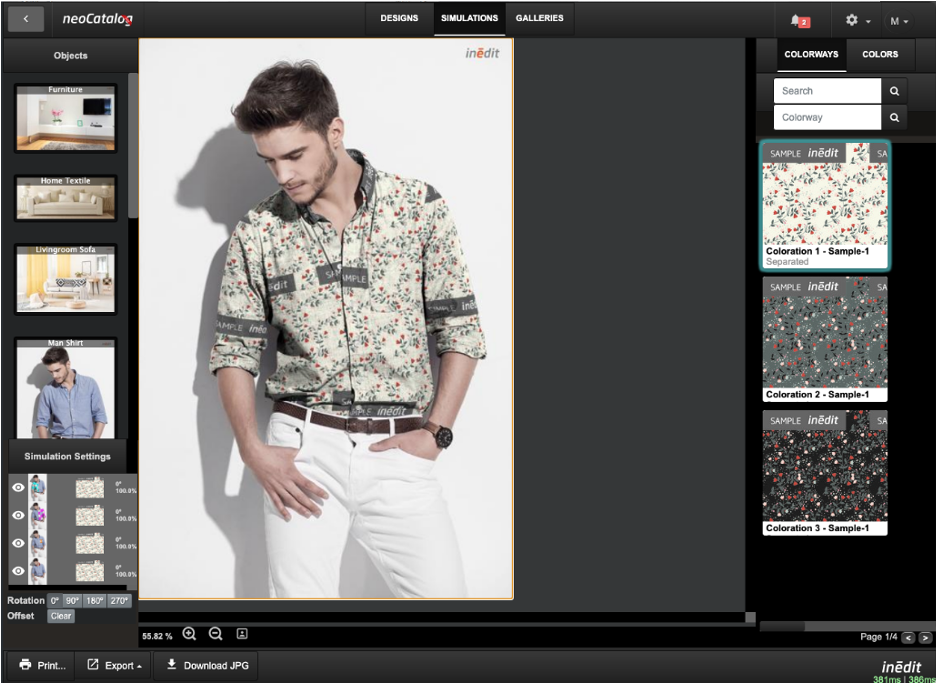Click the Page 1/4 indicator
The image size is (936, 683).
878,637
